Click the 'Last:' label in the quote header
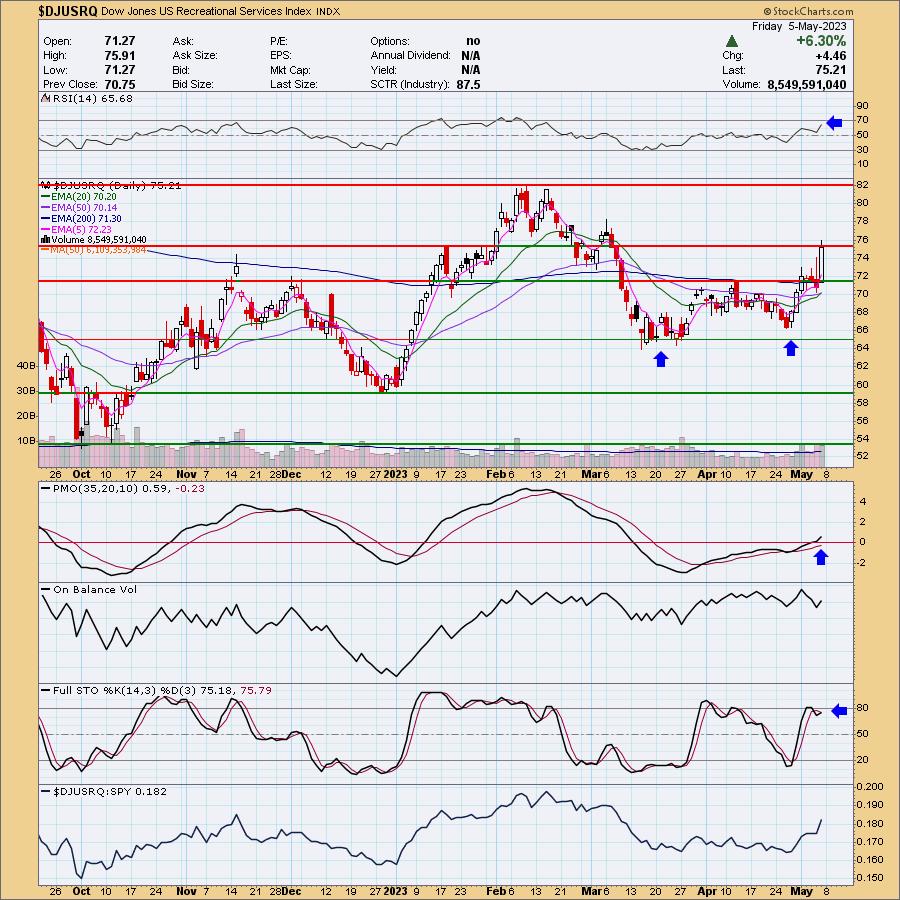The width and height of the screenshot is (900, 900). [x=734, y=70]
